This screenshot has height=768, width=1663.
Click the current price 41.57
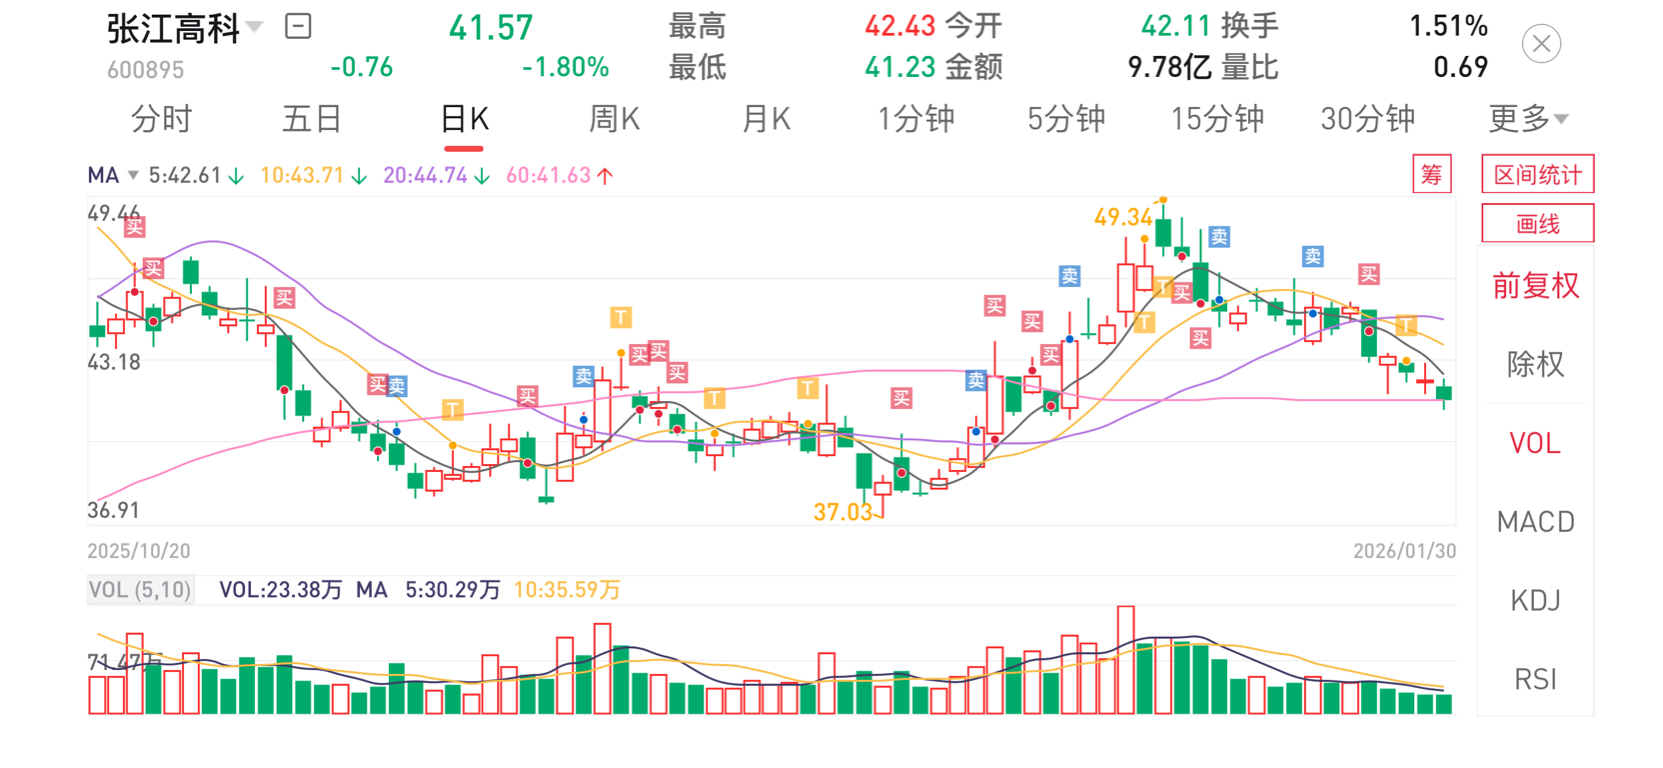491,28
